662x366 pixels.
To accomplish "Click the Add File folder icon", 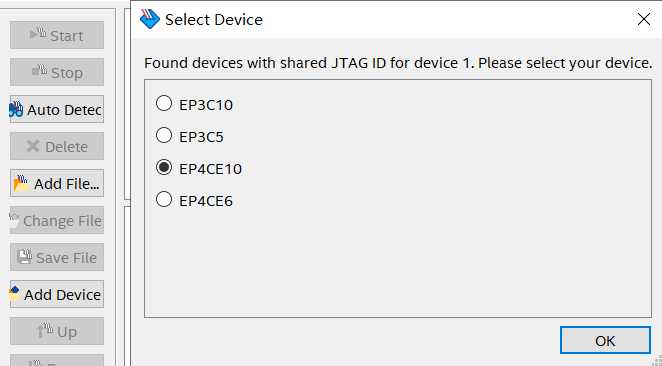I will 21,184.
